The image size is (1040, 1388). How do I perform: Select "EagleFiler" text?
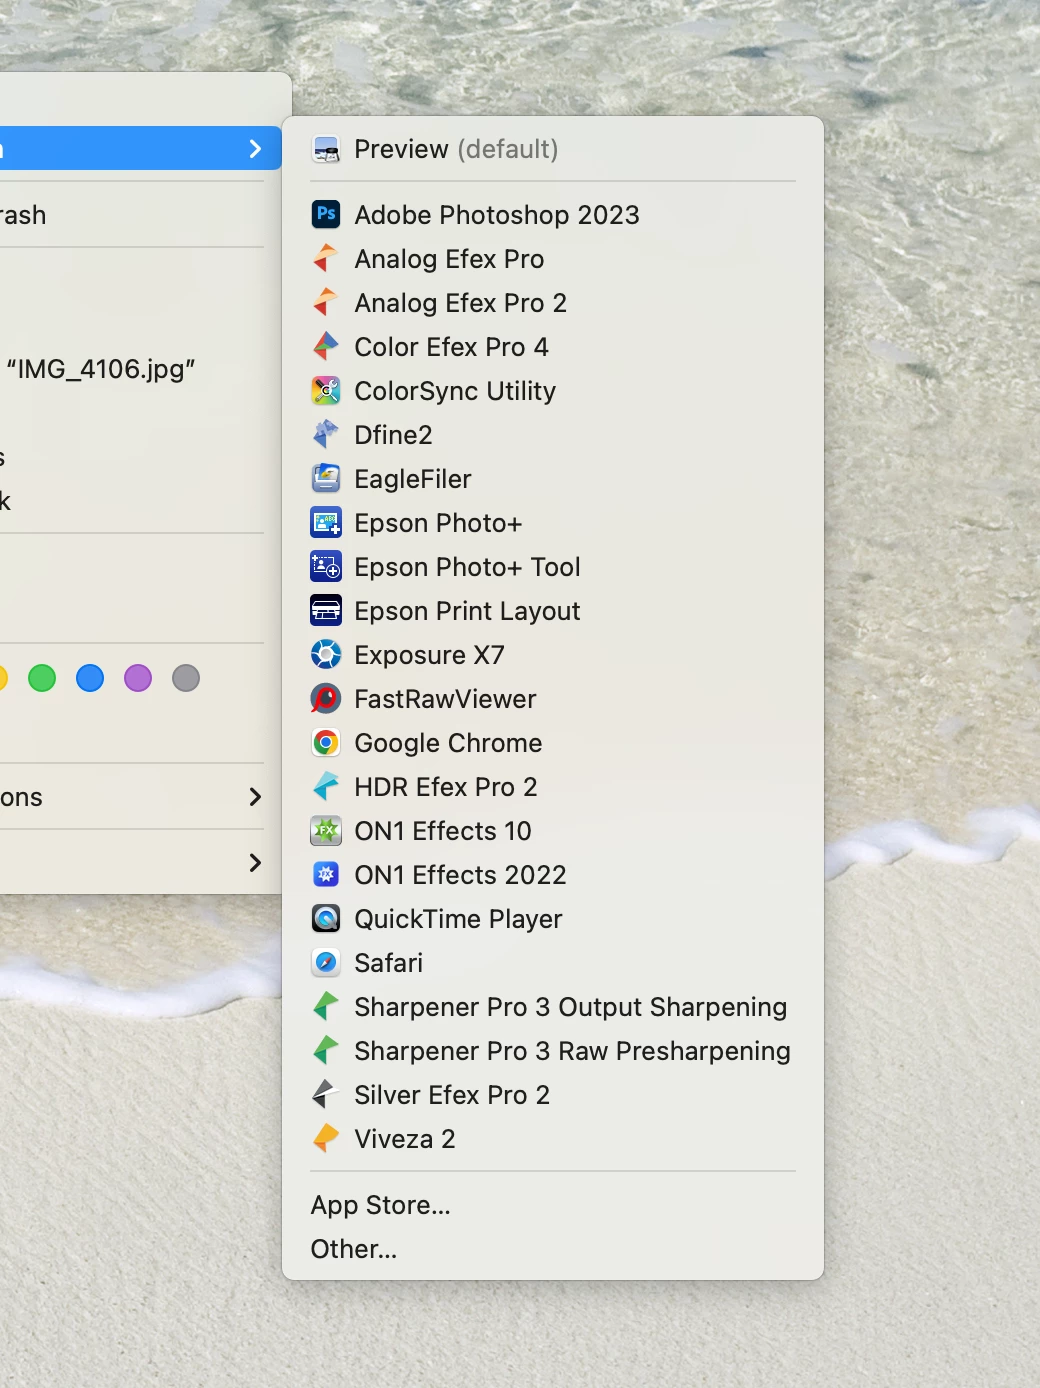(x=413, y=479)
